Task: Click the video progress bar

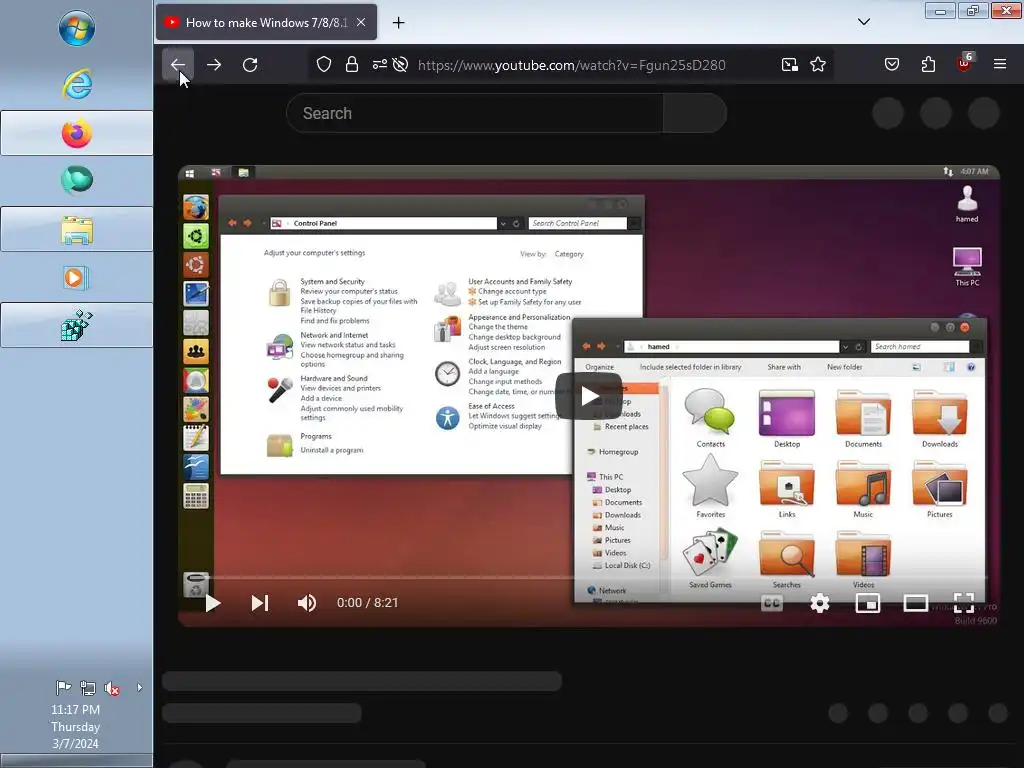Action: (588, 578)
